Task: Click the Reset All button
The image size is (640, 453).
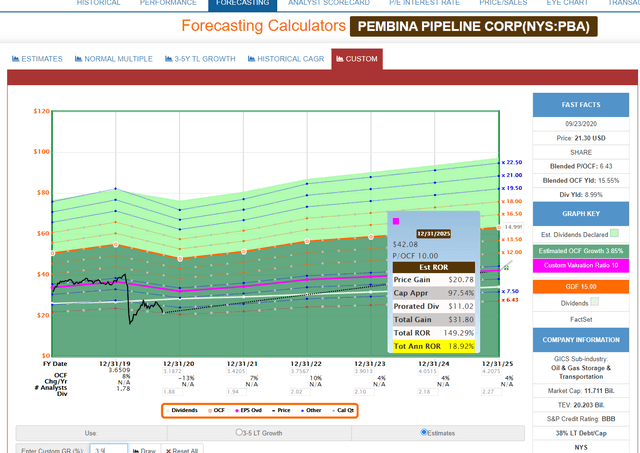Action: click(182, 450)
